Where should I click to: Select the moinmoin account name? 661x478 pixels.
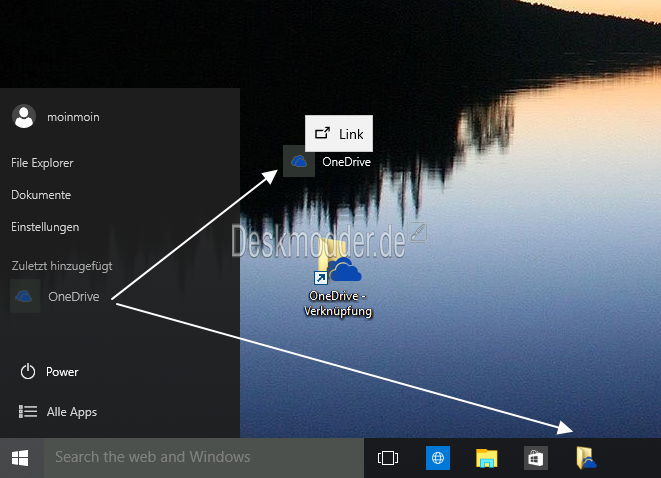pos(73,117)
